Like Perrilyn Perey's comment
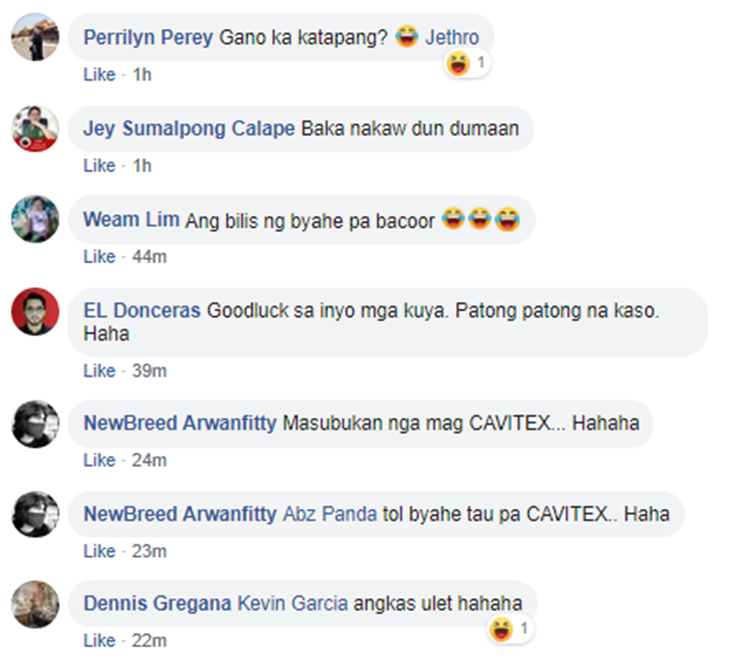The width and height of the screenshot is (750, 662). click(x=99, y=75)
